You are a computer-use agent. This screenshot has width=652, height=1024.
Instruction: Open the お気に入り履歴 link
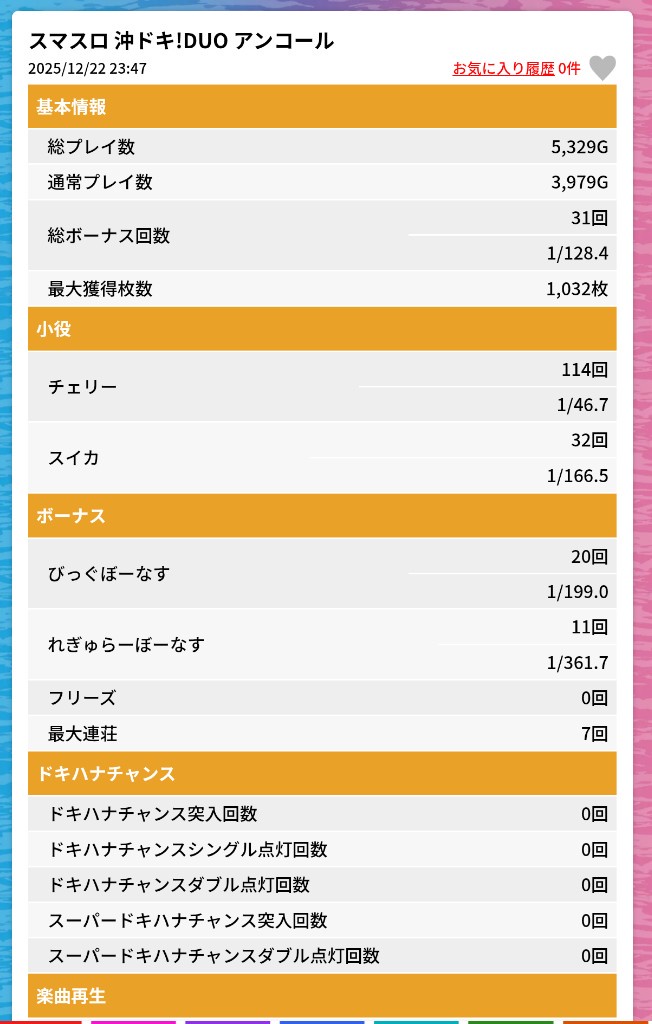coord(503,69)
